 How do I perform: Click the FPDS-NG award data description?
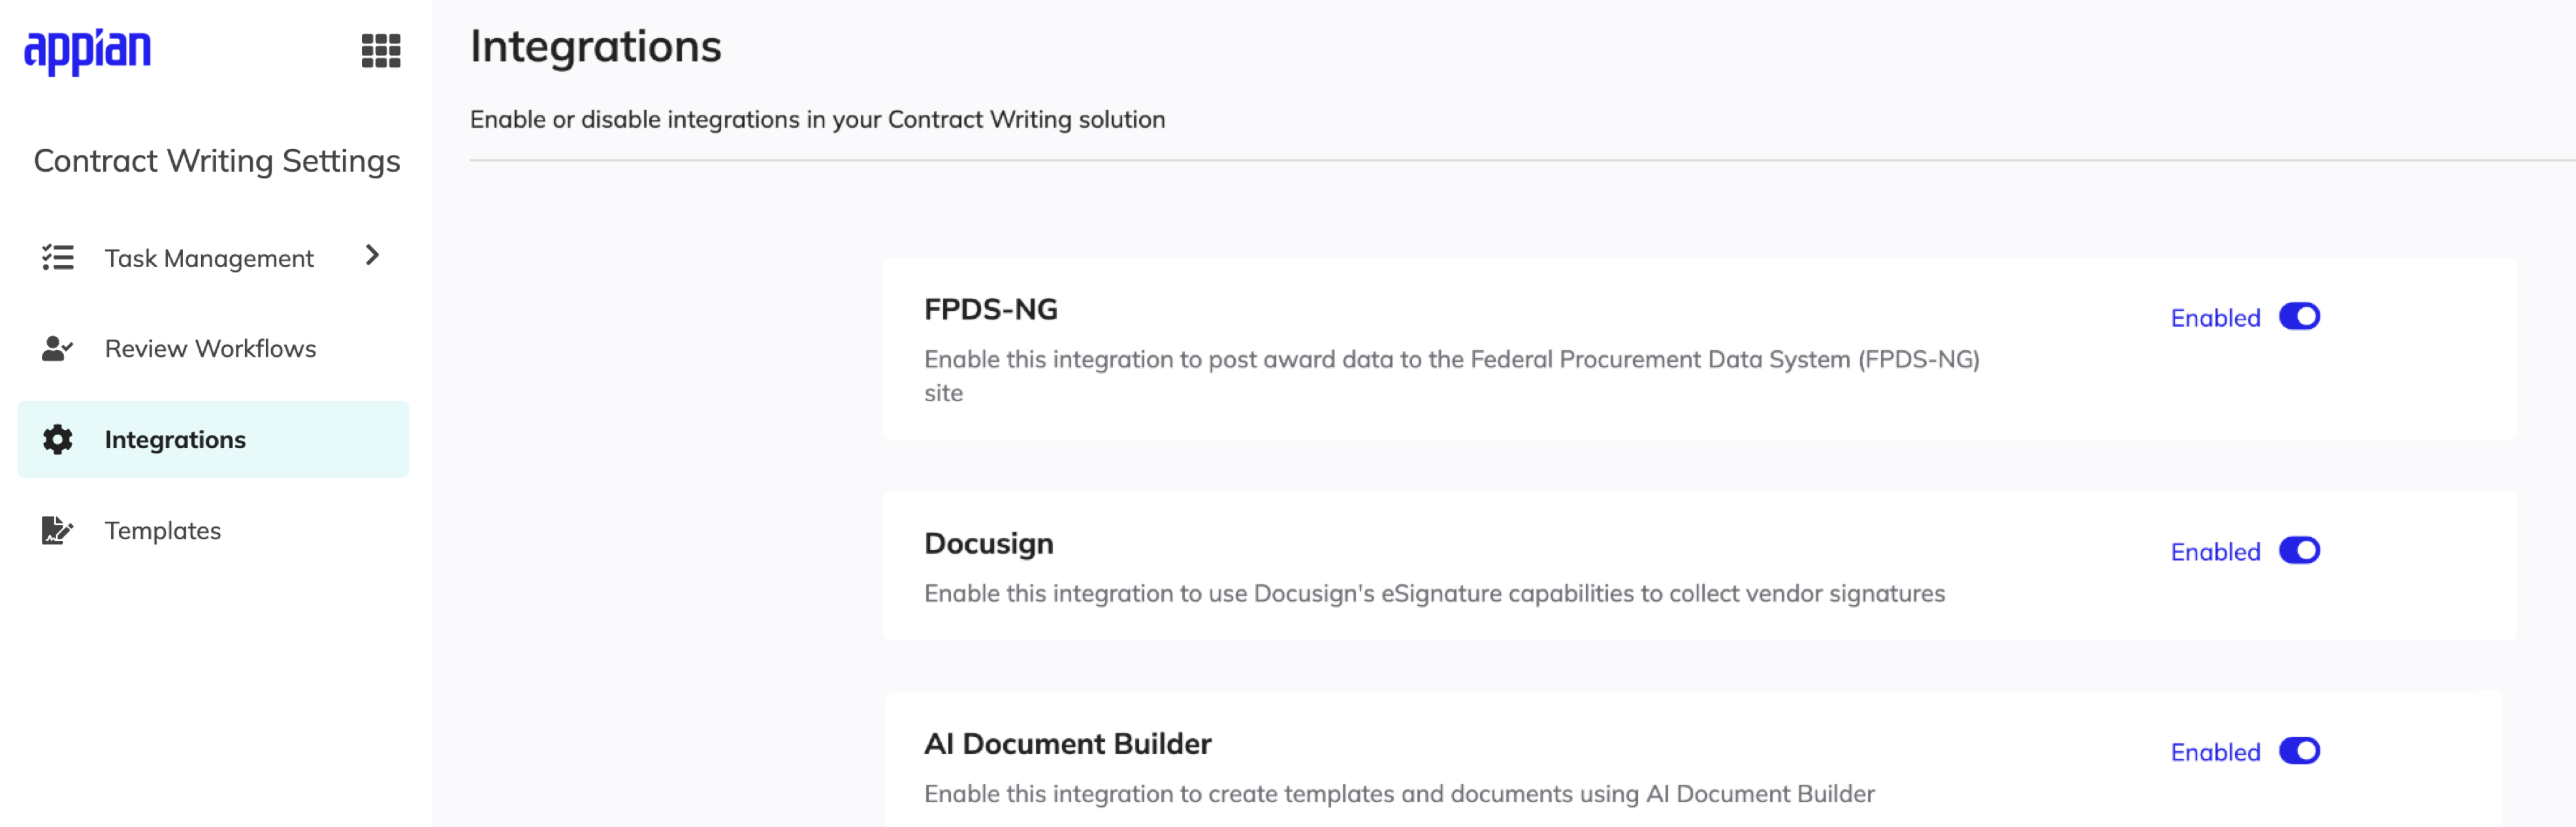[x=1451, y=375]
